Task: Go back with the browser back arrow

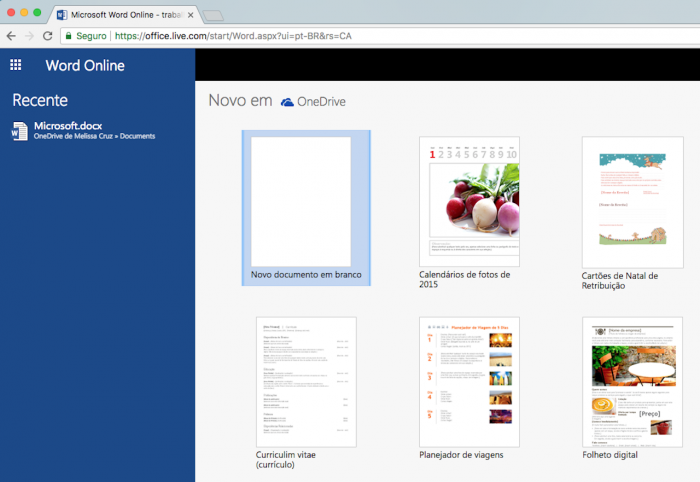Action: [x=11, y=36]
